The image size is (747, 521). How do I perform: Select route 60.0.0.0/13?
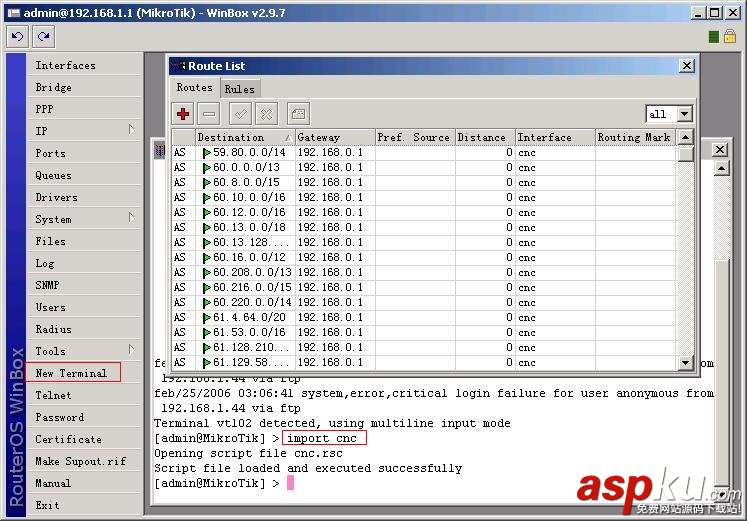coord(424,168)
